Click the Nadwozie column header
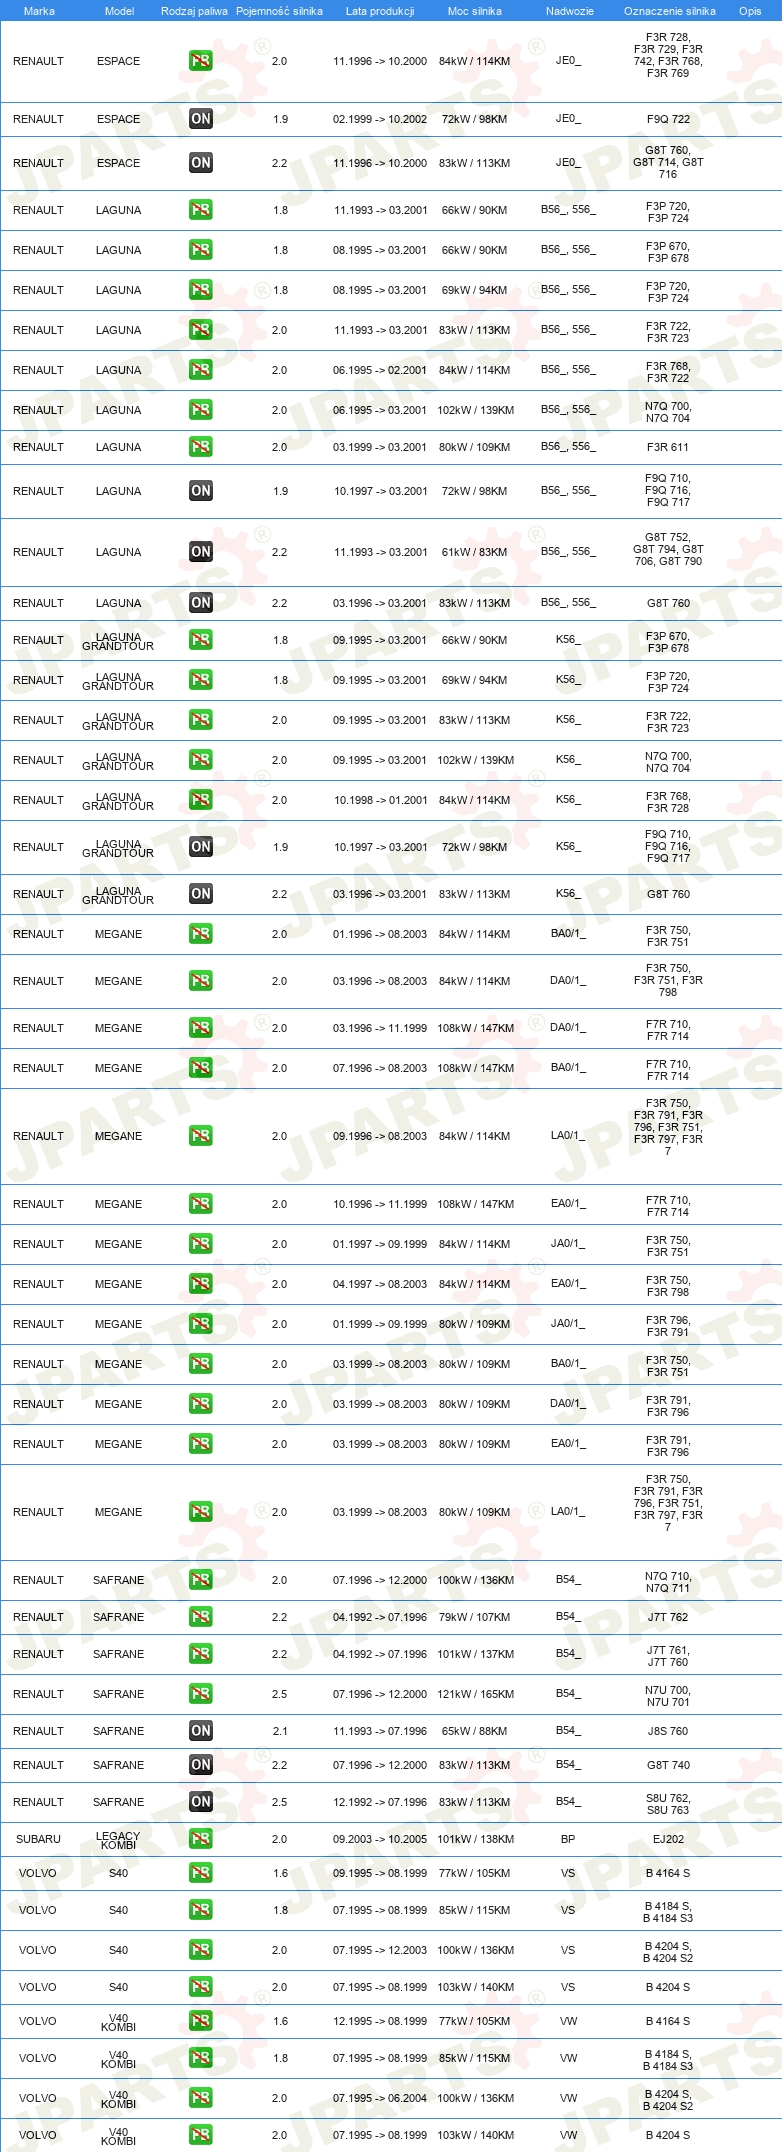Viewport: 782px width, 2152px height. pos(569,11)
